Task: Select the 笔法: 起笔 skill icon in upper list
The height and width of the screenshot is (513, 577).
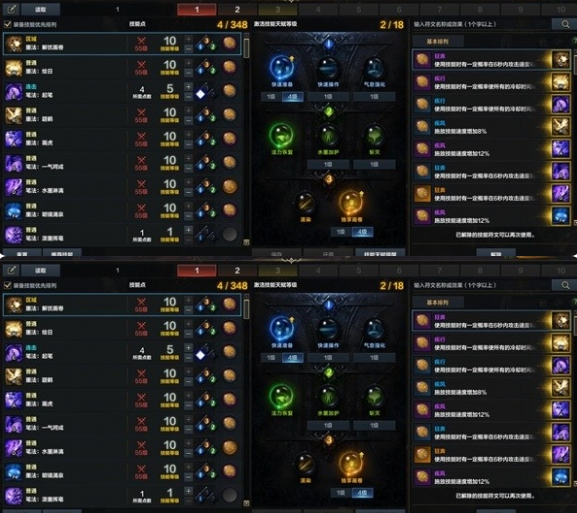Action: (14, 91)
